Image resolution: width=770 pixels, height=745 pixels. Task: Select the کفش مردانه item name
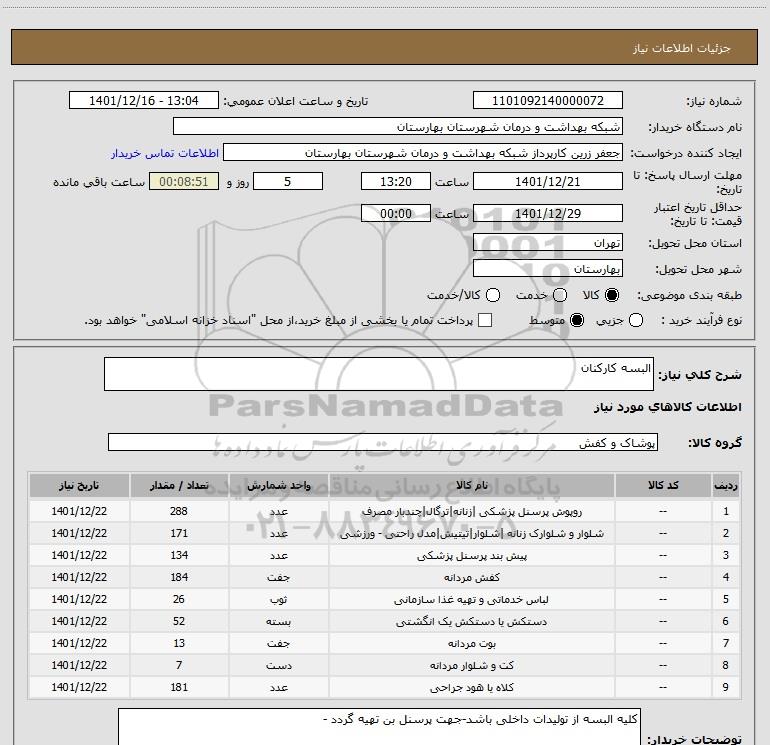pyautogui.click(x=471, y=578)
